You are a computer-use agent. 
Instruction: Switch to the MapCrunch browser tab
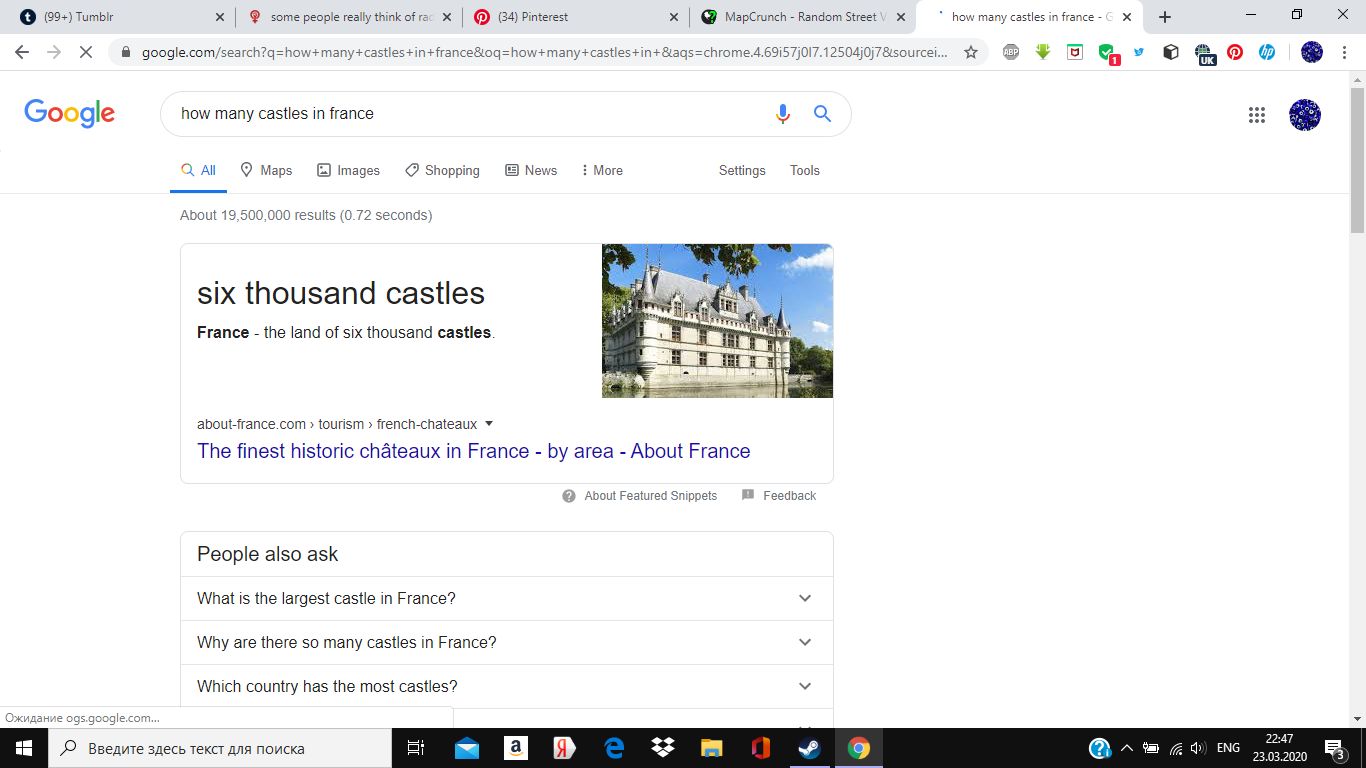pyautogui.click(x=805, y=17)
